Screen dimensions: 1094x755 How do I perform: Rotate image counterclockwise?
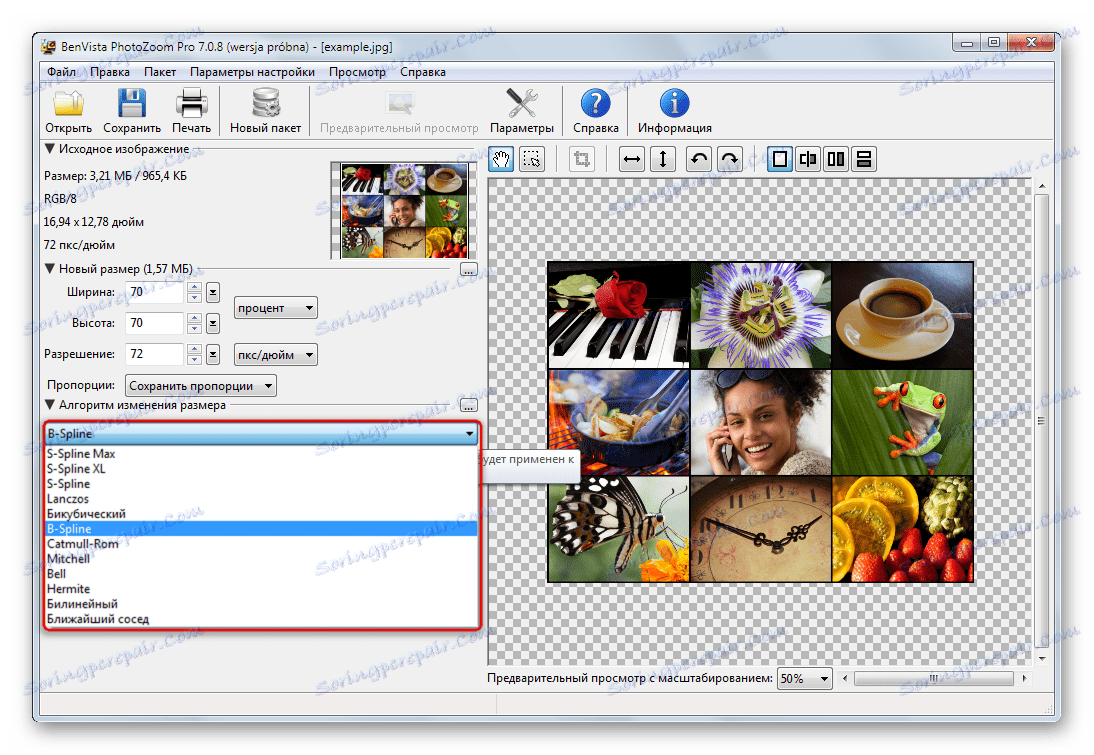tap(698, 159)
